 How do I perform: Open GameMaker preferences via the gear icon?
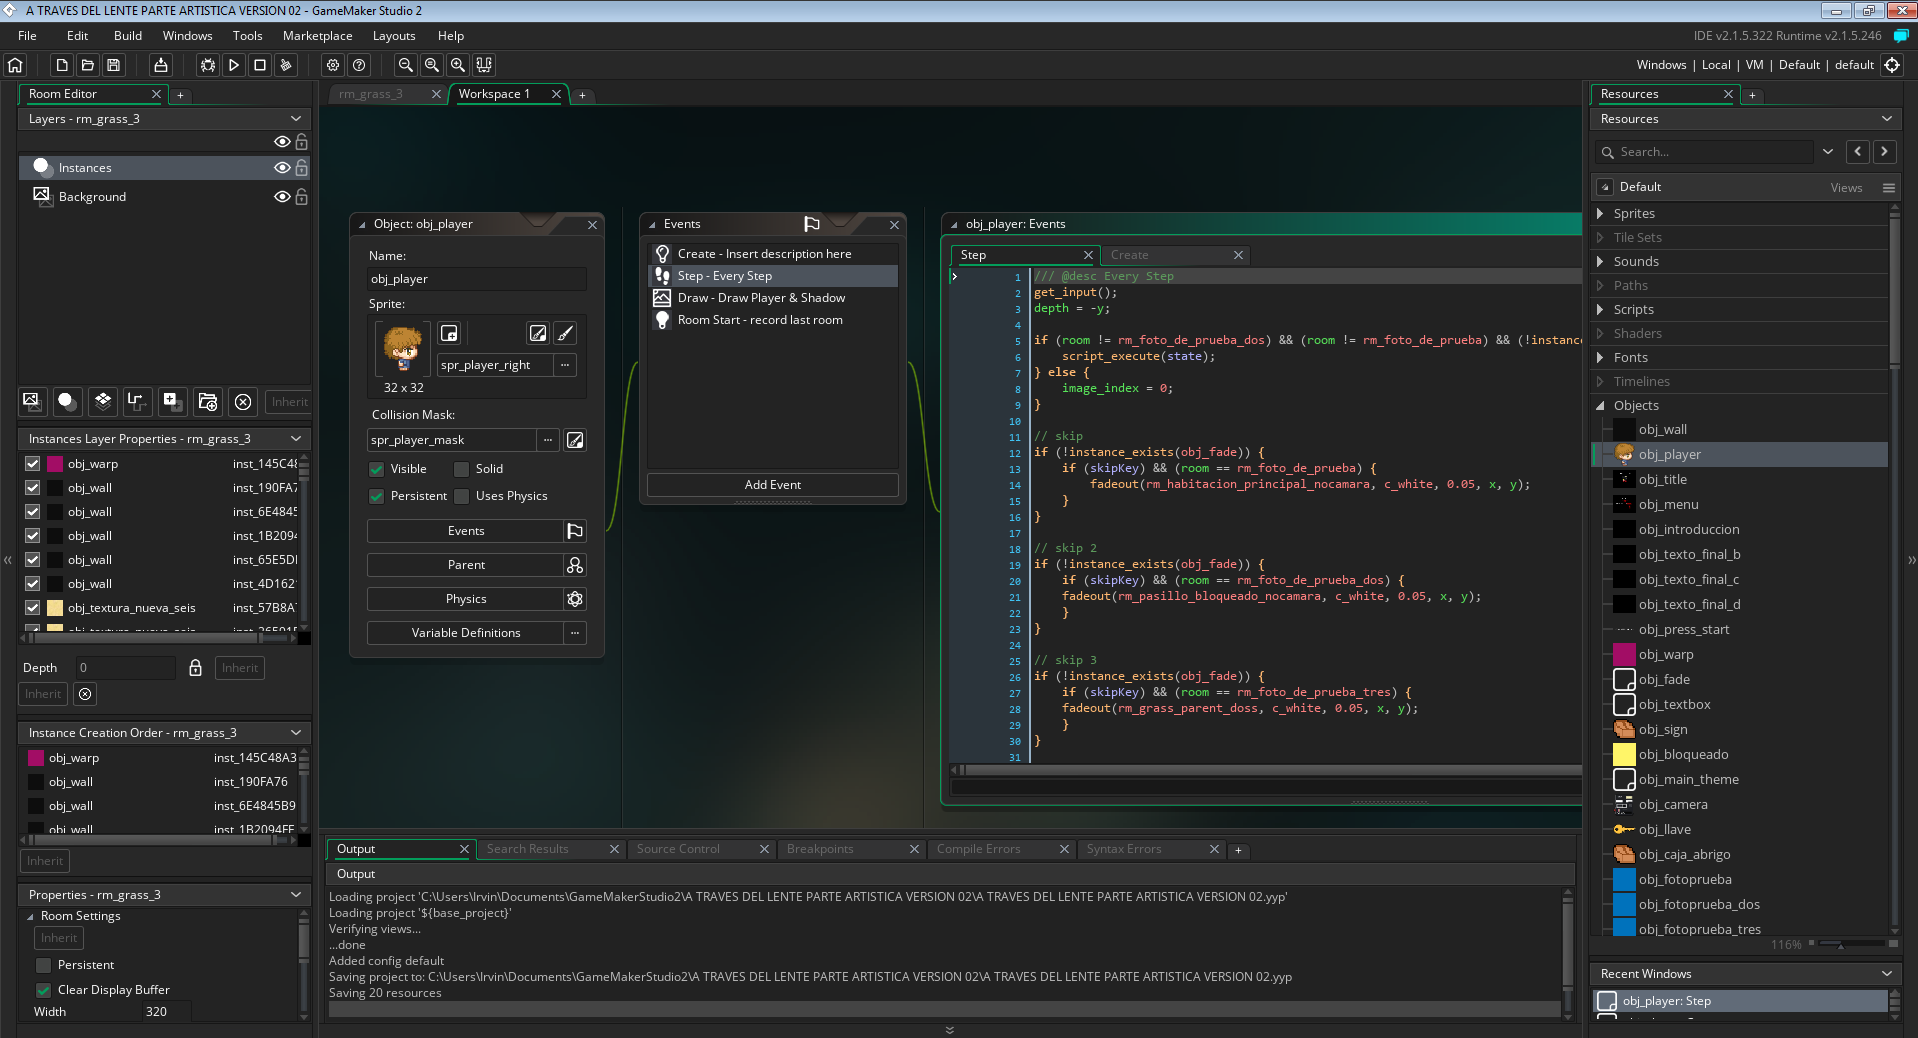point(333,65)
